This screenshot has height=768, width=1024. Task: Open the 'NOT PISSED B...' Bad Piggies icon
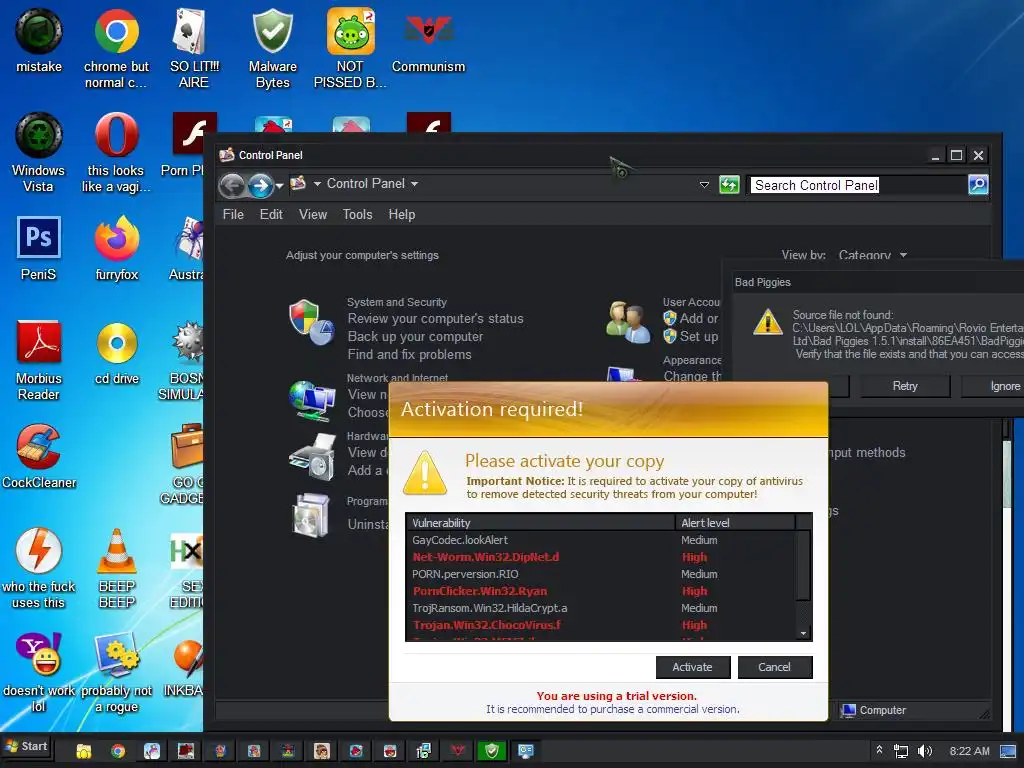point(350,48)
